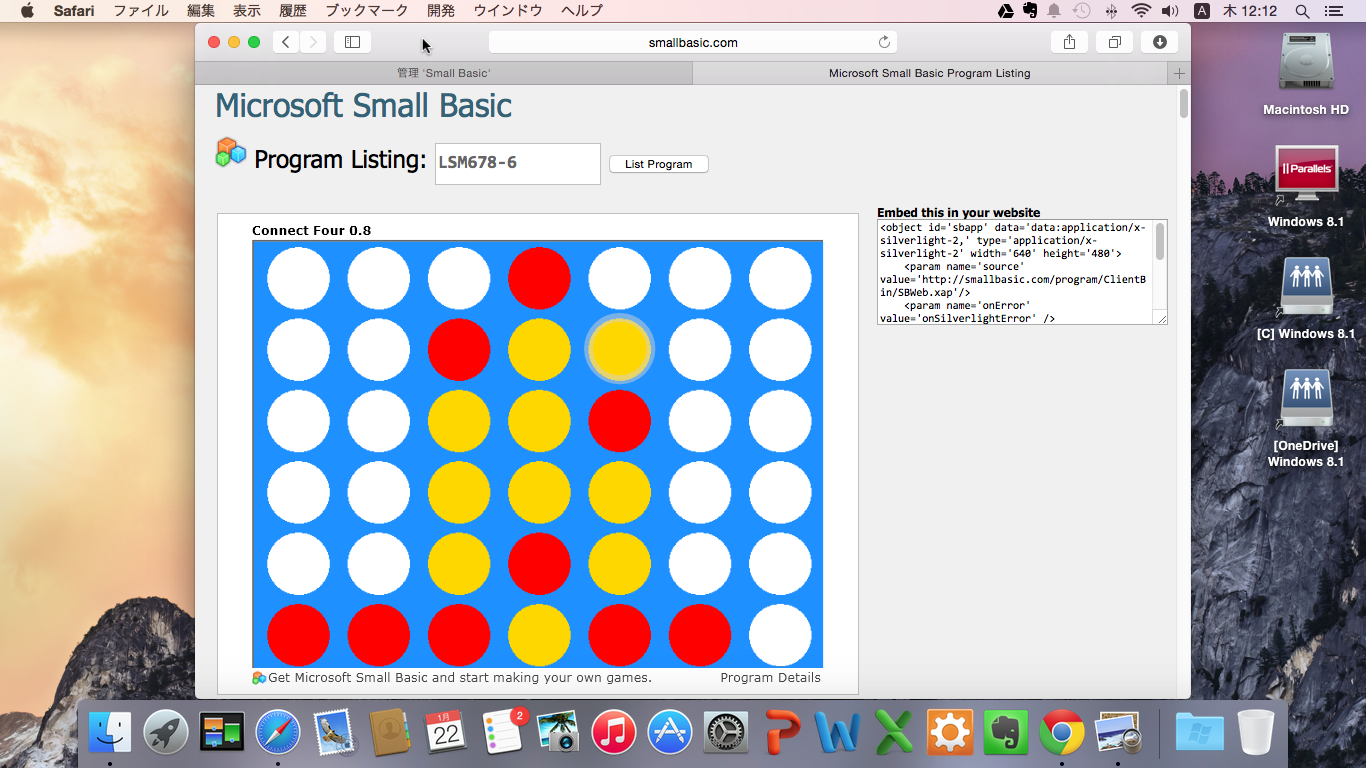The width and height of the screenshot is (1366, 768).
Task: Open Evernote elephant icon in the Dock
Action: click(1006, 733)
